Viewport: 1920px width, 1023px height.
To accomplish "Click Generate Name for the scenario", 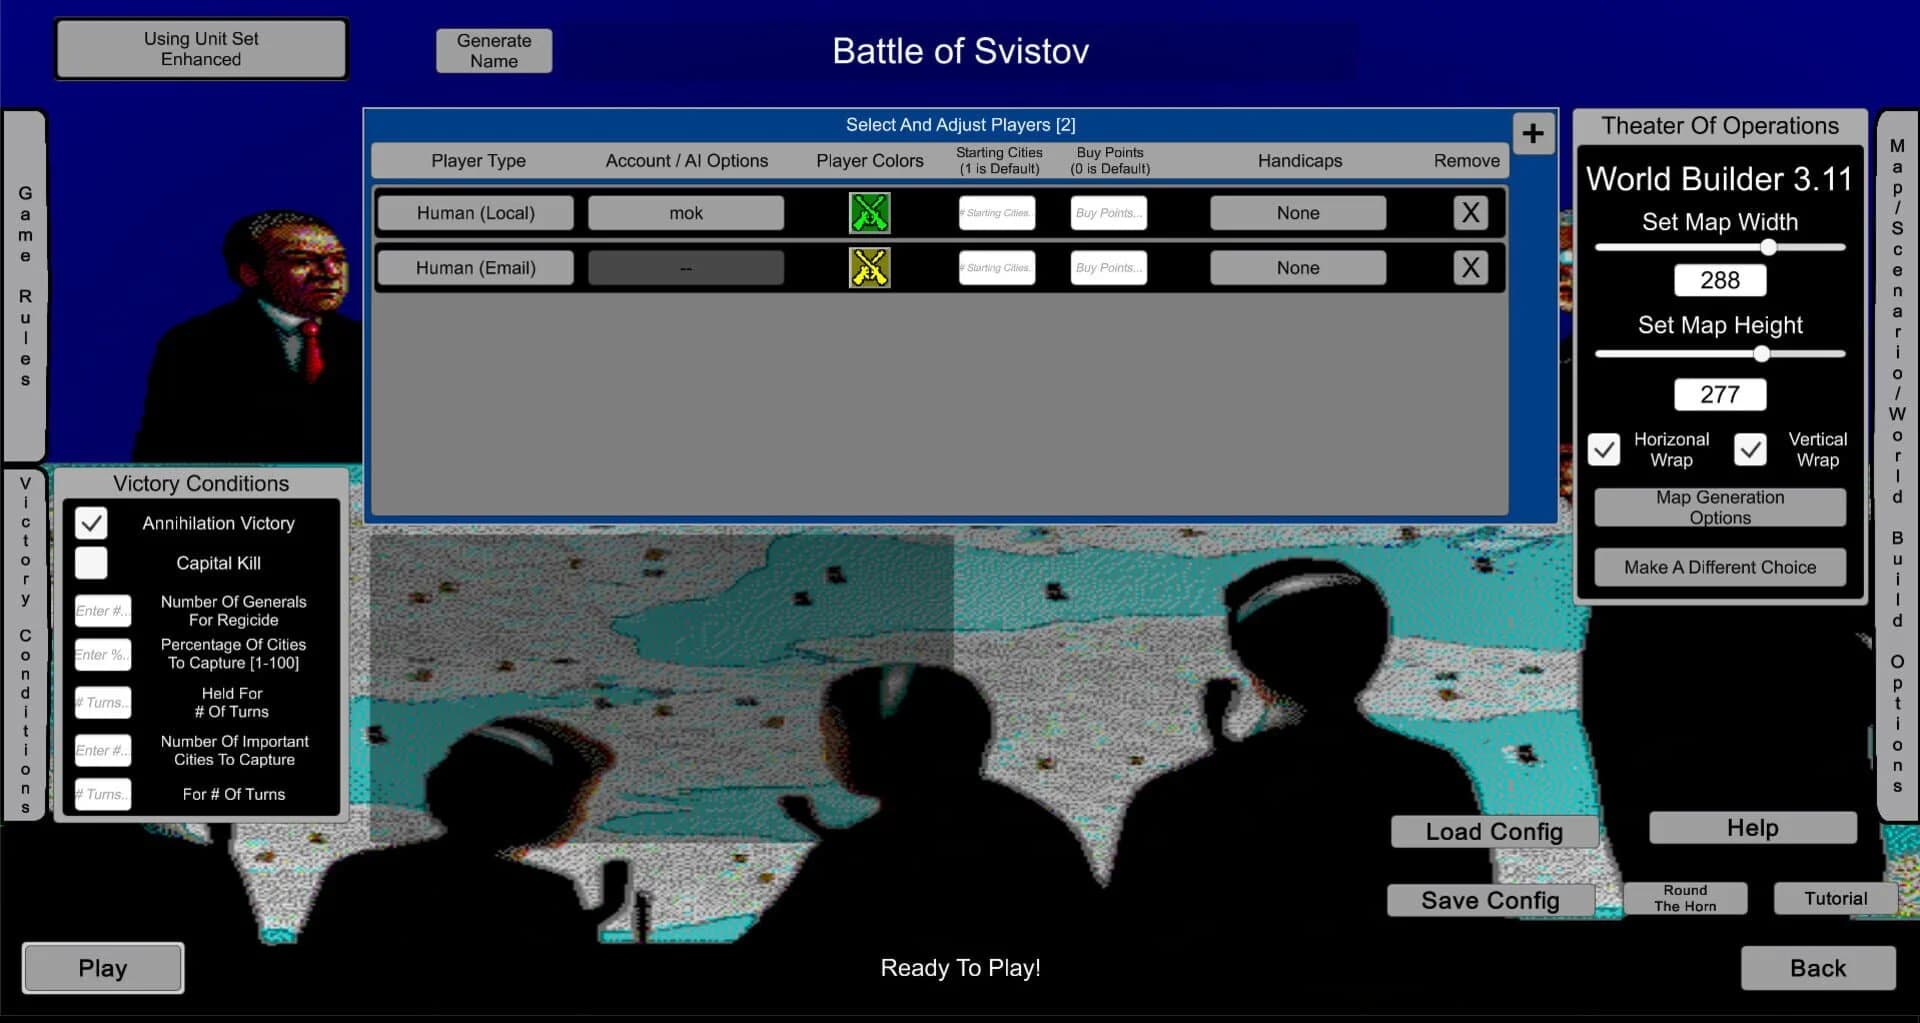I will pos(493,50).
